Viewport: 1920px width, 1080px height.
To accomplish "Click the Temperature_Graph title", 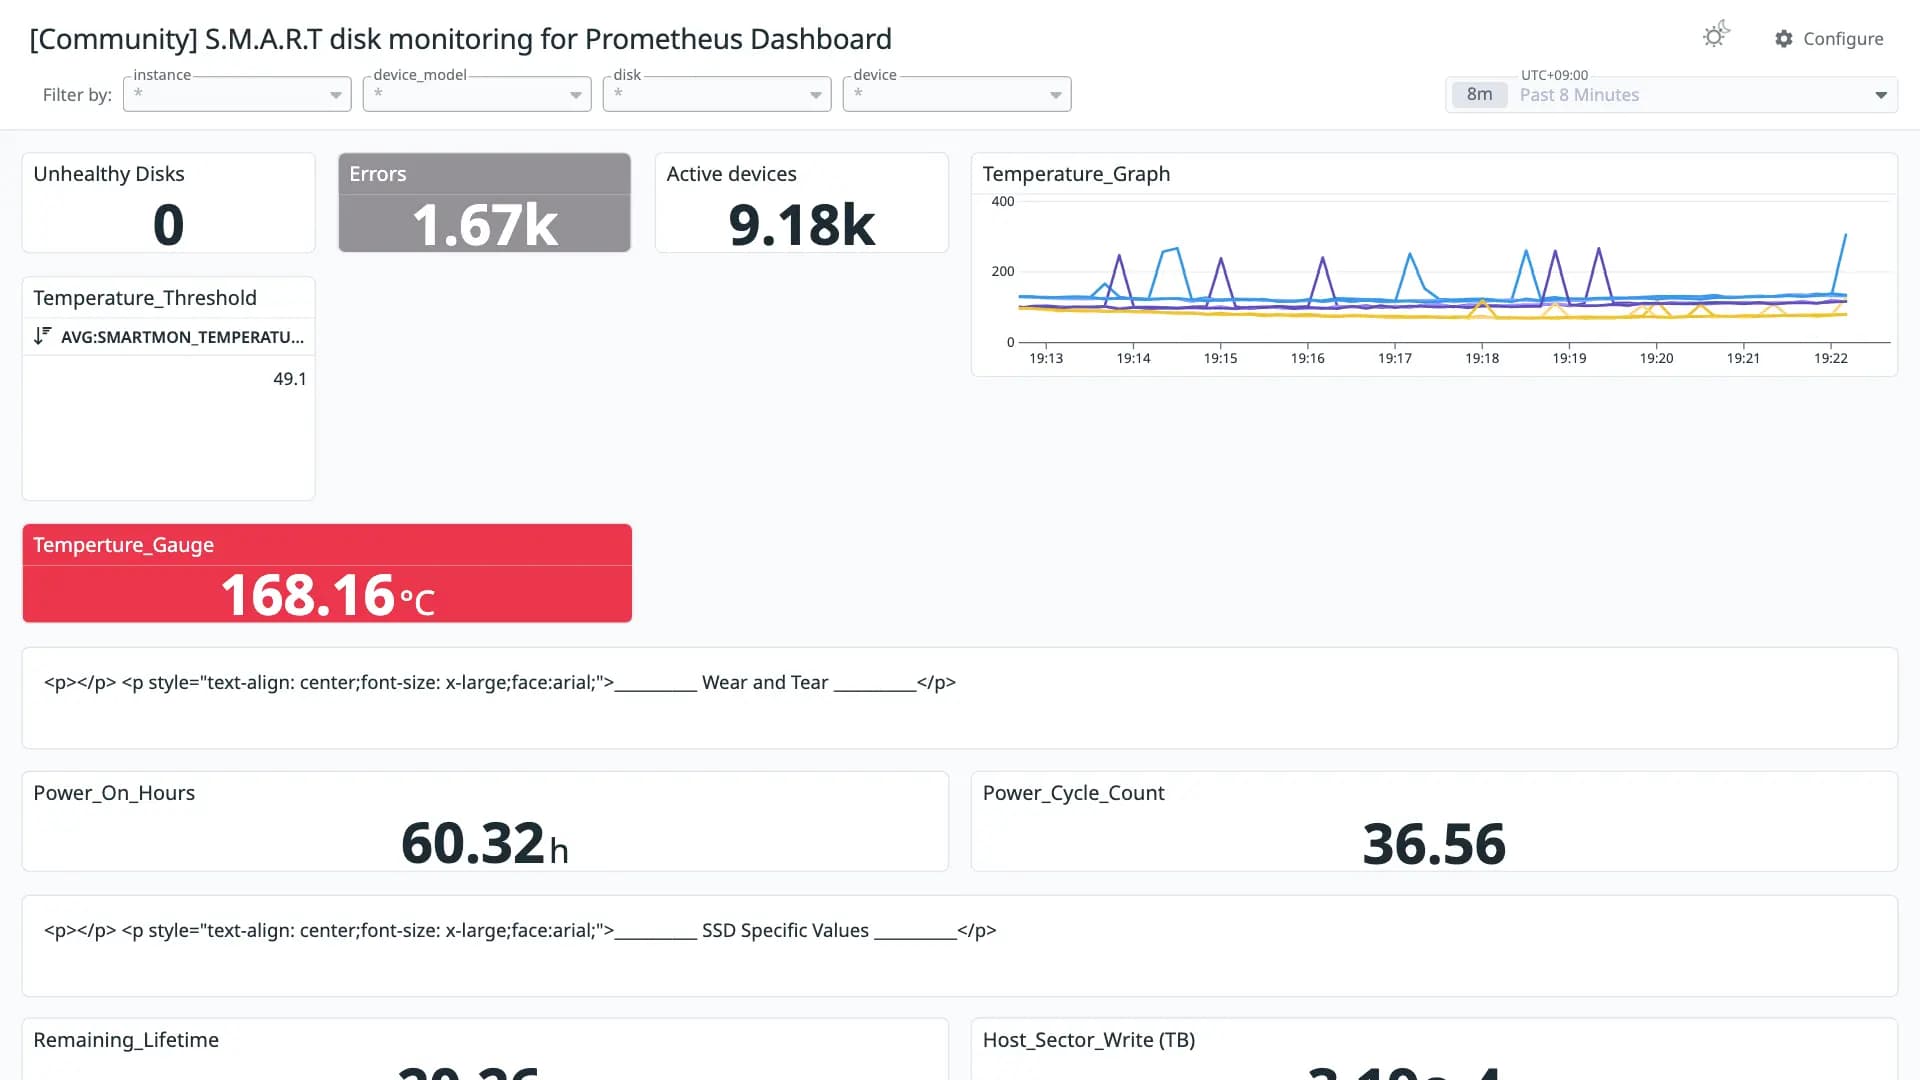I will click(x=1076, y=174).
